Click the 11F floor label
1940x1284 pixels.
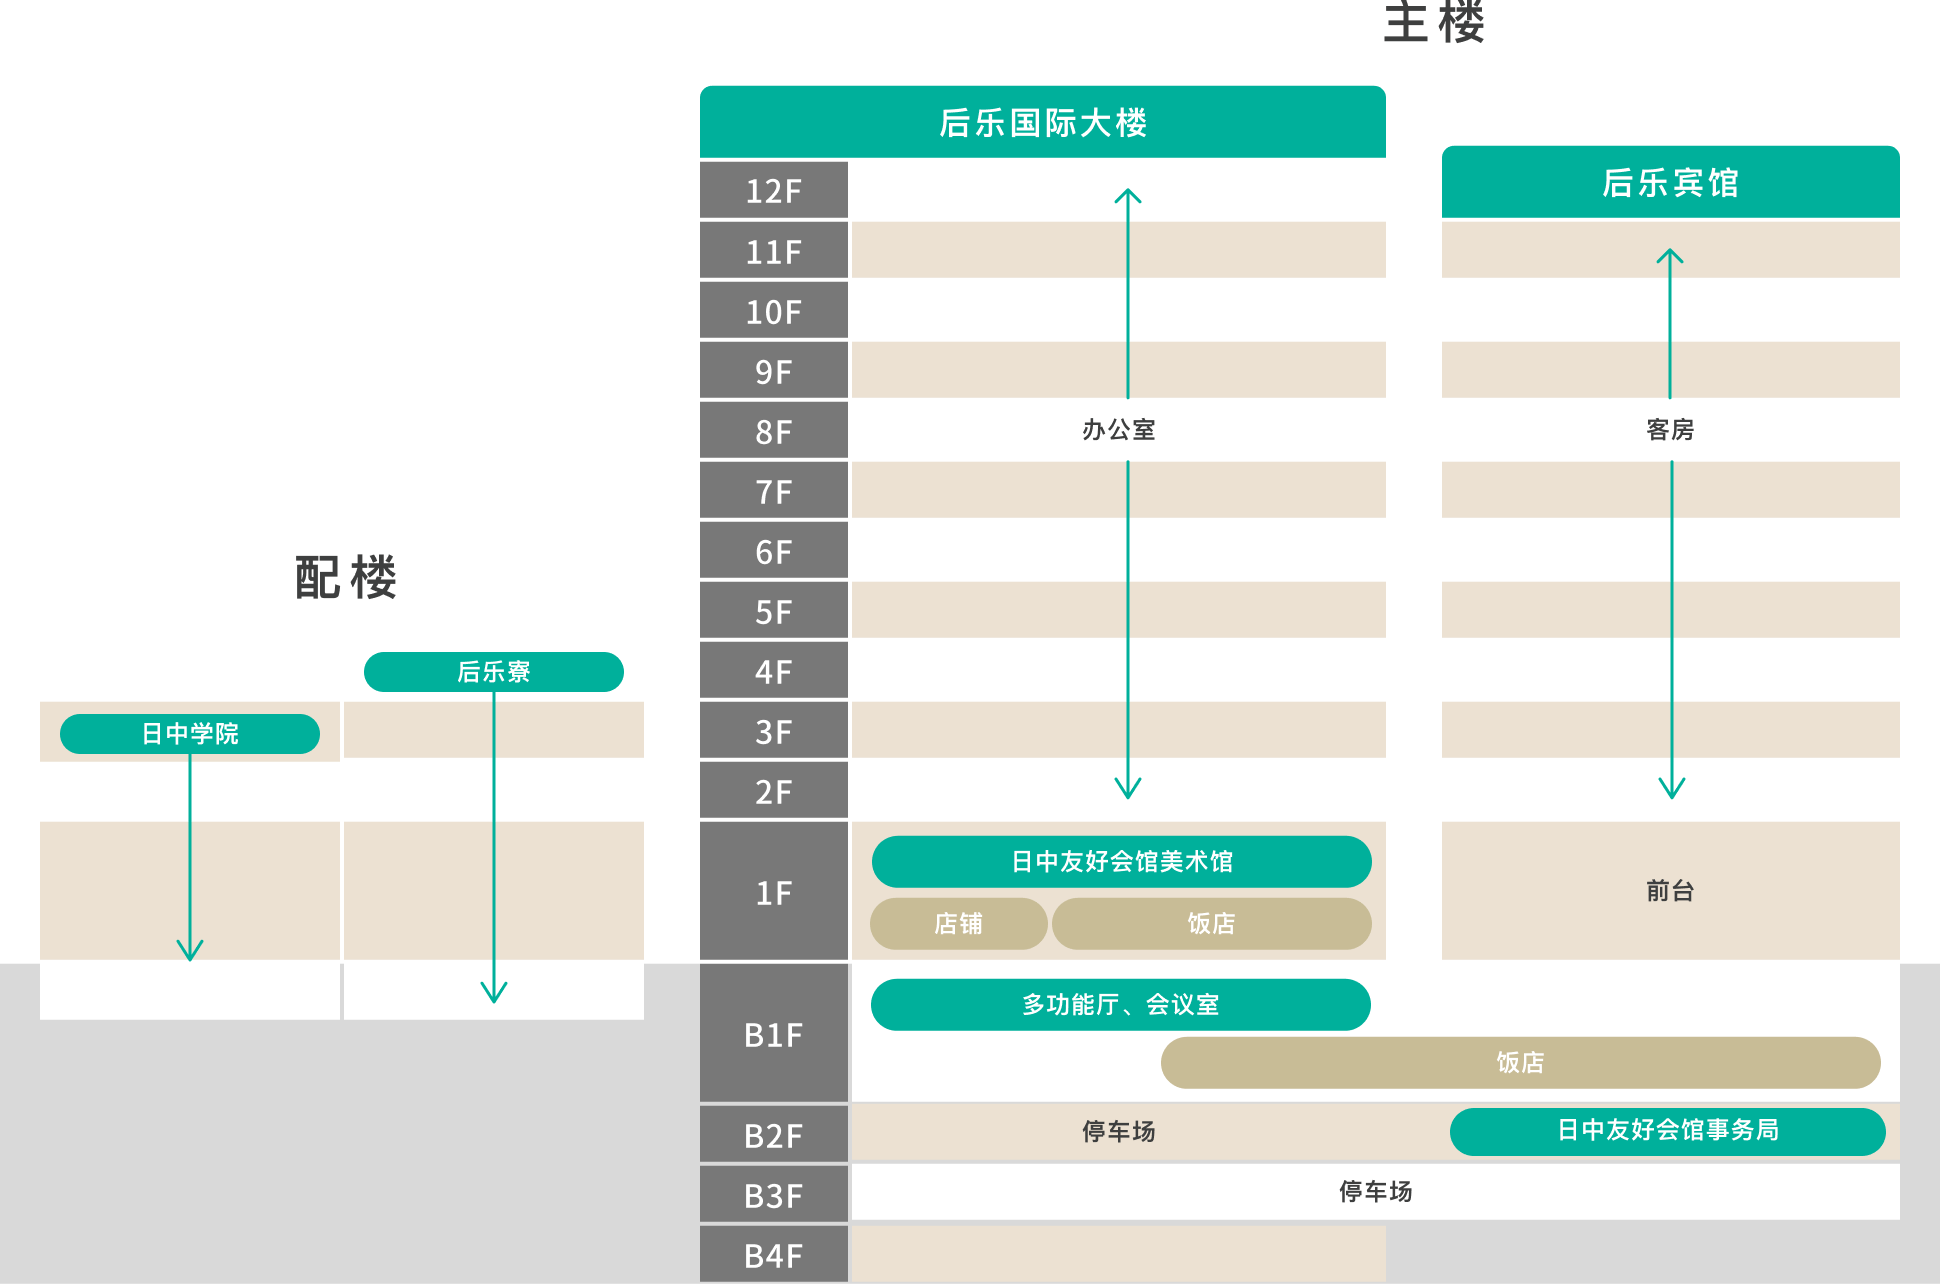(774, 250)
